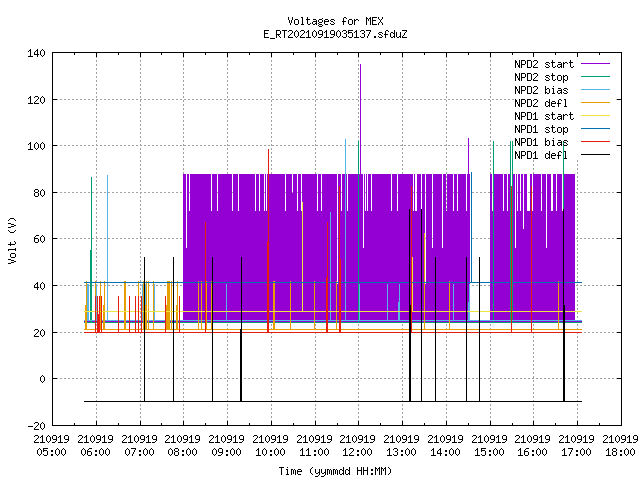Image resolution: width=640 pixels, height=480 pixels.
Task: Click the y-axis tick value -20
Action: click(36, 426)
